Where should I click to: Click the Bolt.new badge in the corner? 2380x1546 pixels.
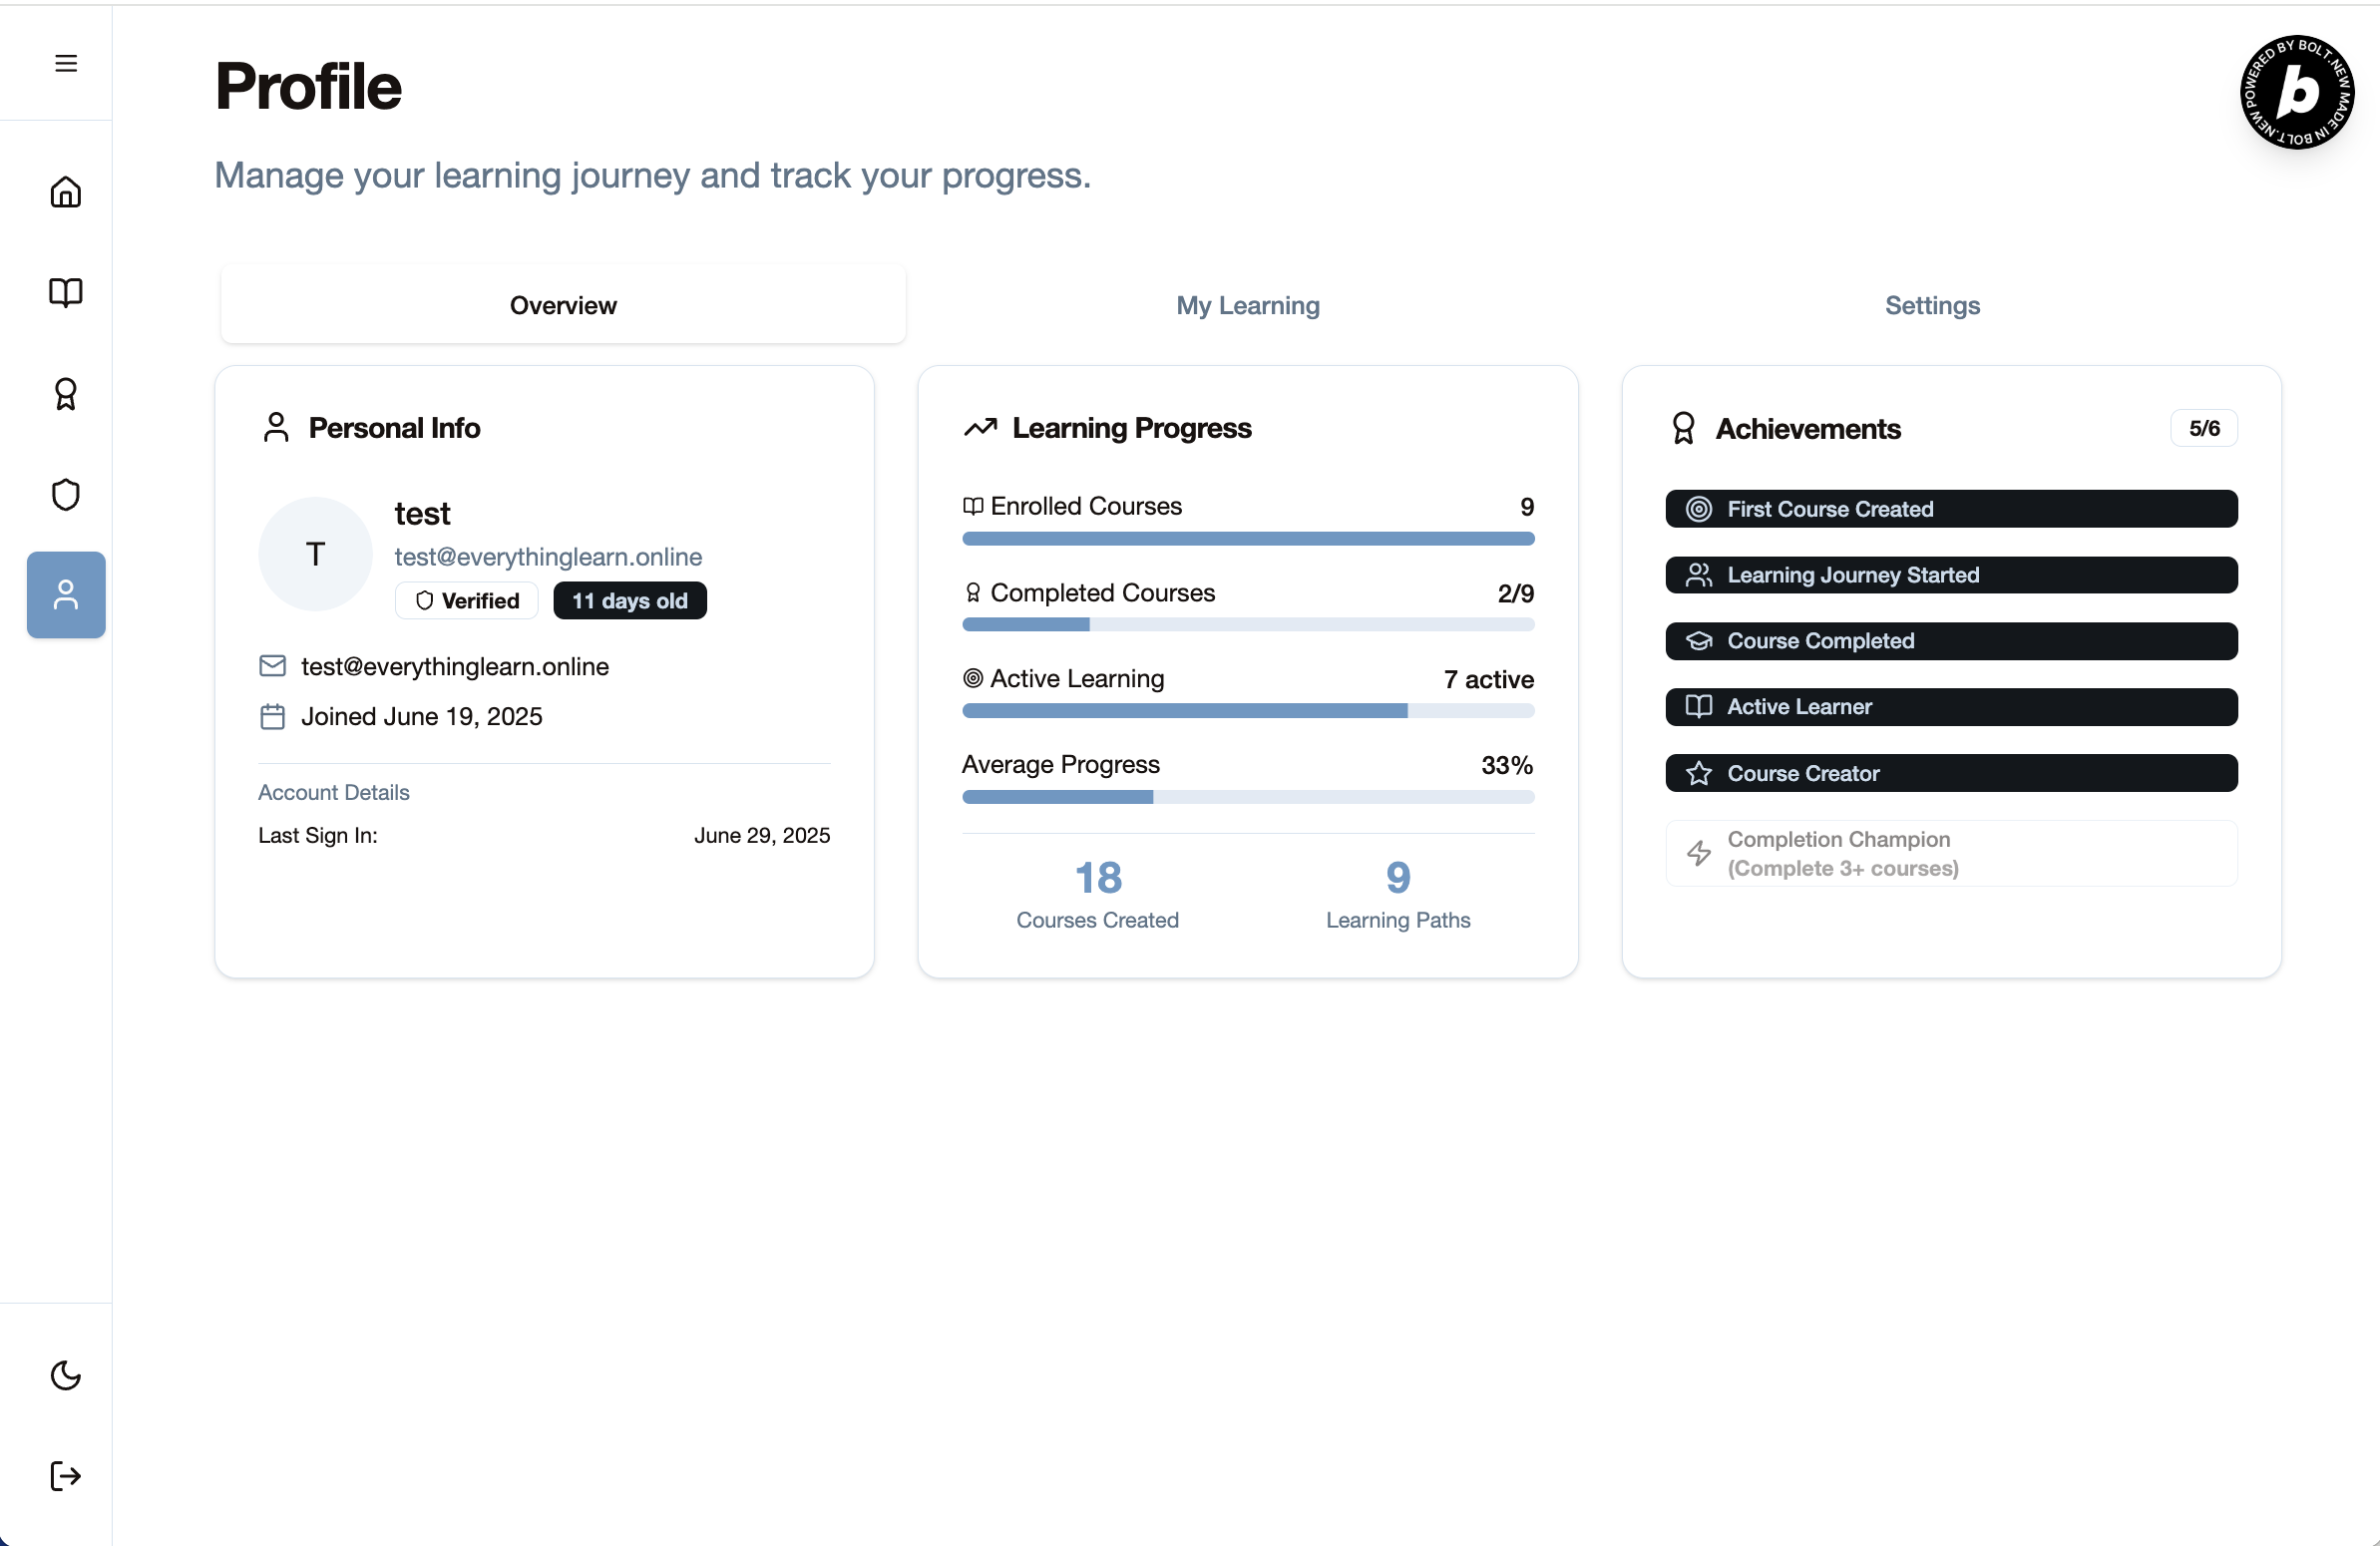[2296, 92]
